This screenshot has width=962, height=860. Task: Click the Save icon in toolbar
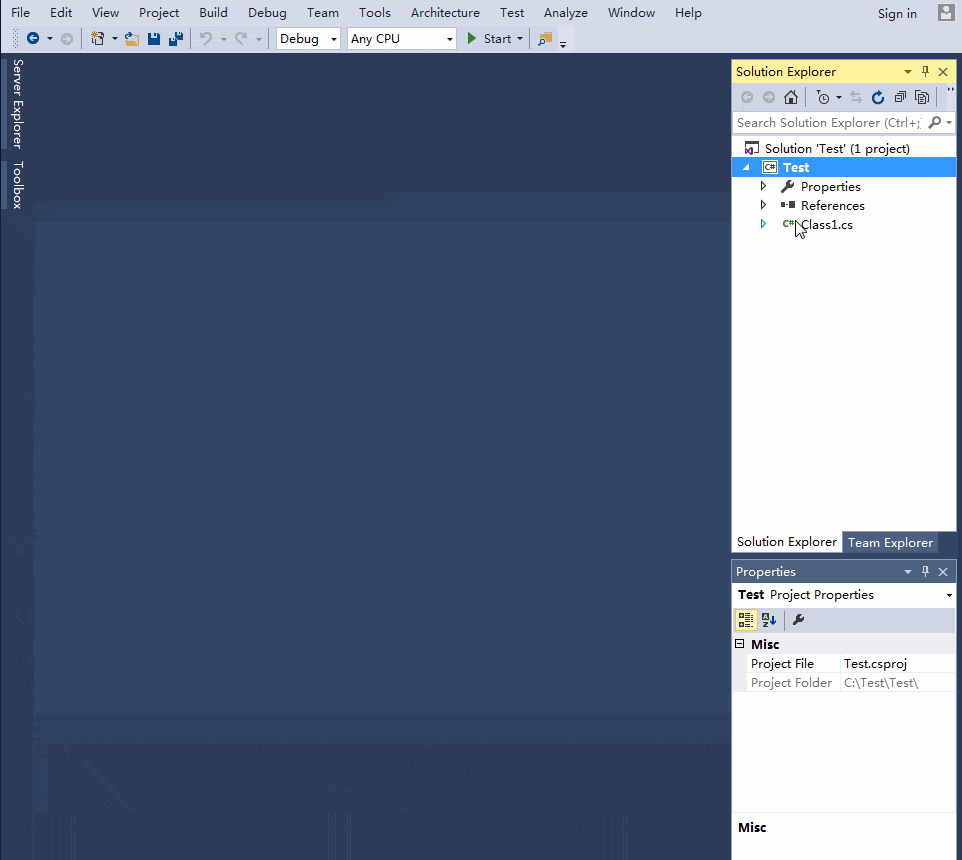pyautogui.click(x=154, y=39)
